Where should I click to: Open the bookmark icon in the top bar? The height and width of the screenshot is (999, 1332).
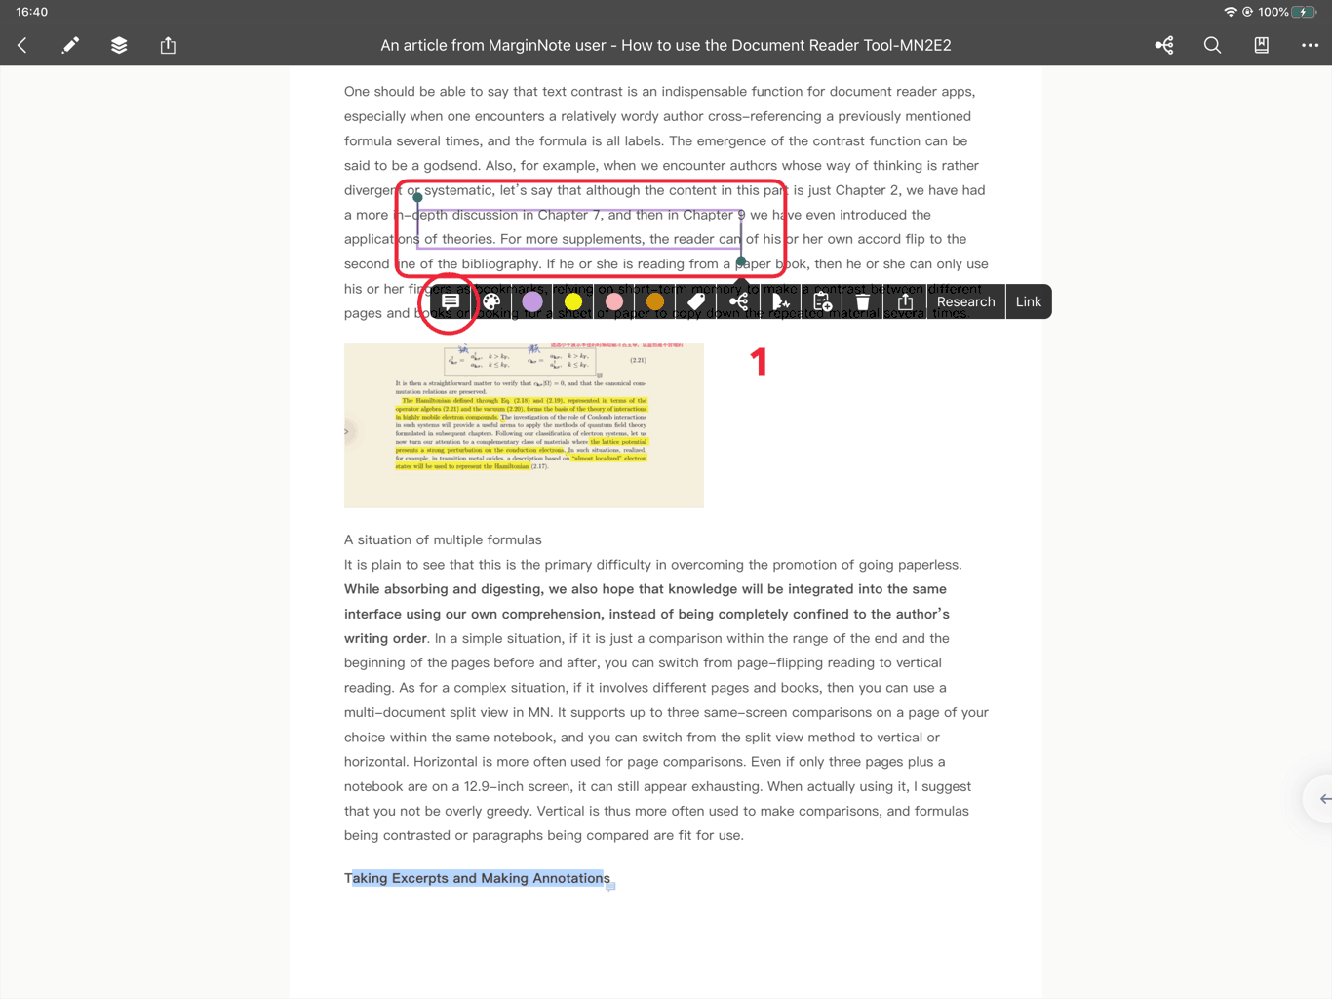(1261, 45)
